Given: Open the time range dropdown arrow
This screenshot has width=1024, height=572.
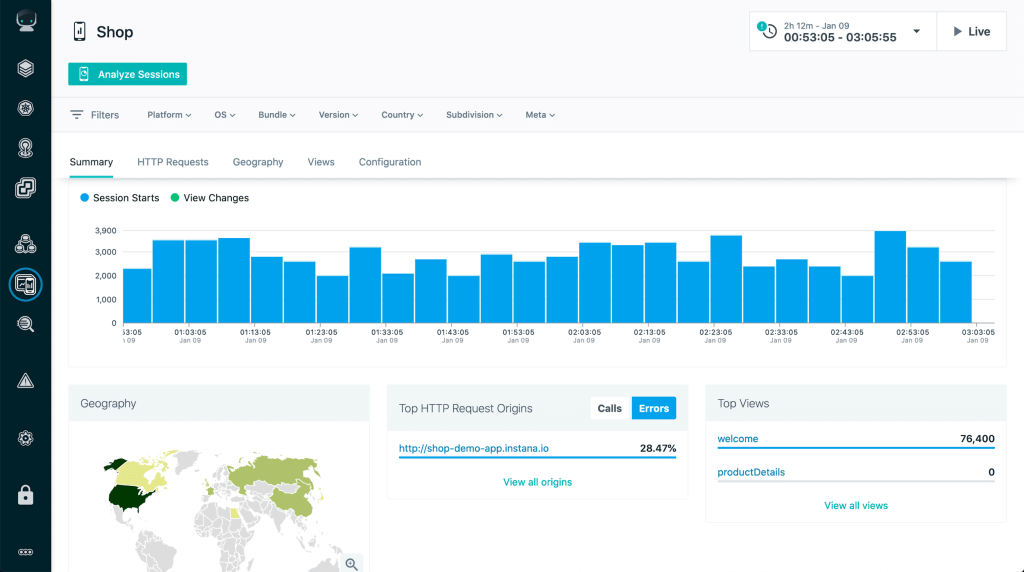Looking at the screenshot, I should (x=916, y=31).
